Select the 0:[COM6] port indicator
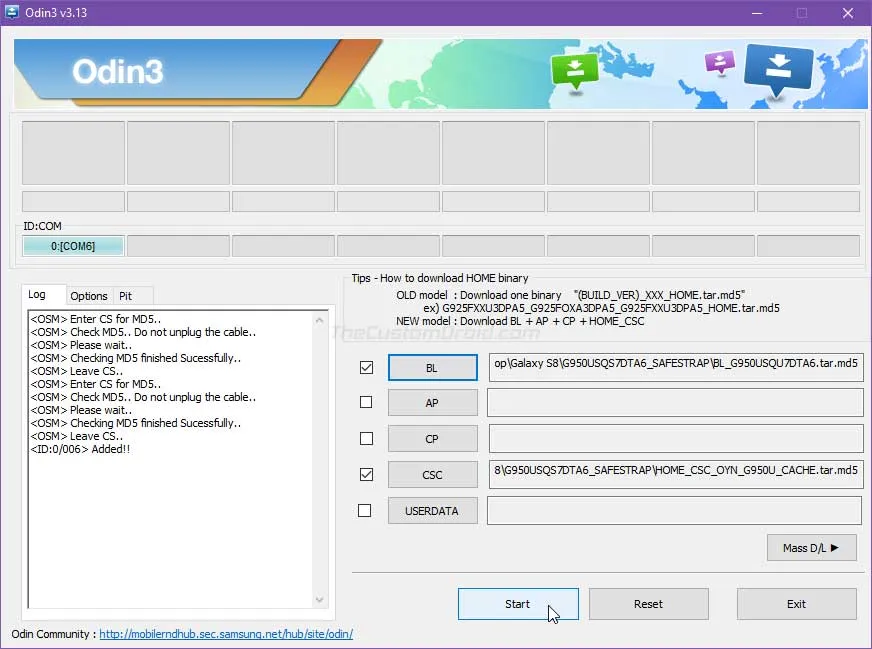This screenshot has height=649, width=872. coord(73,246)
